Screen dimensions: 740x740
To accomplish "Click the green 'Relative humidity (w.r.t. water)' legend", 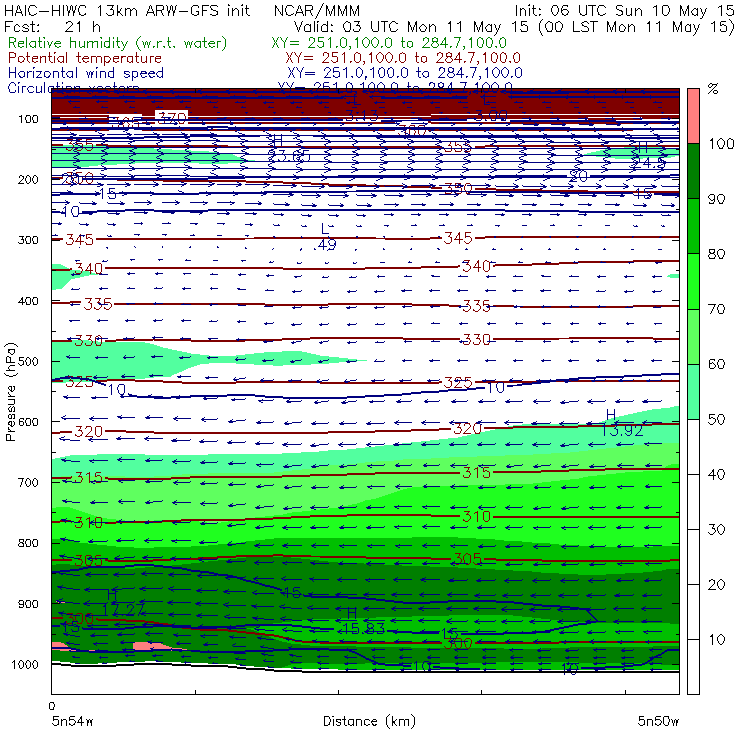I will (x=118, y=43).
